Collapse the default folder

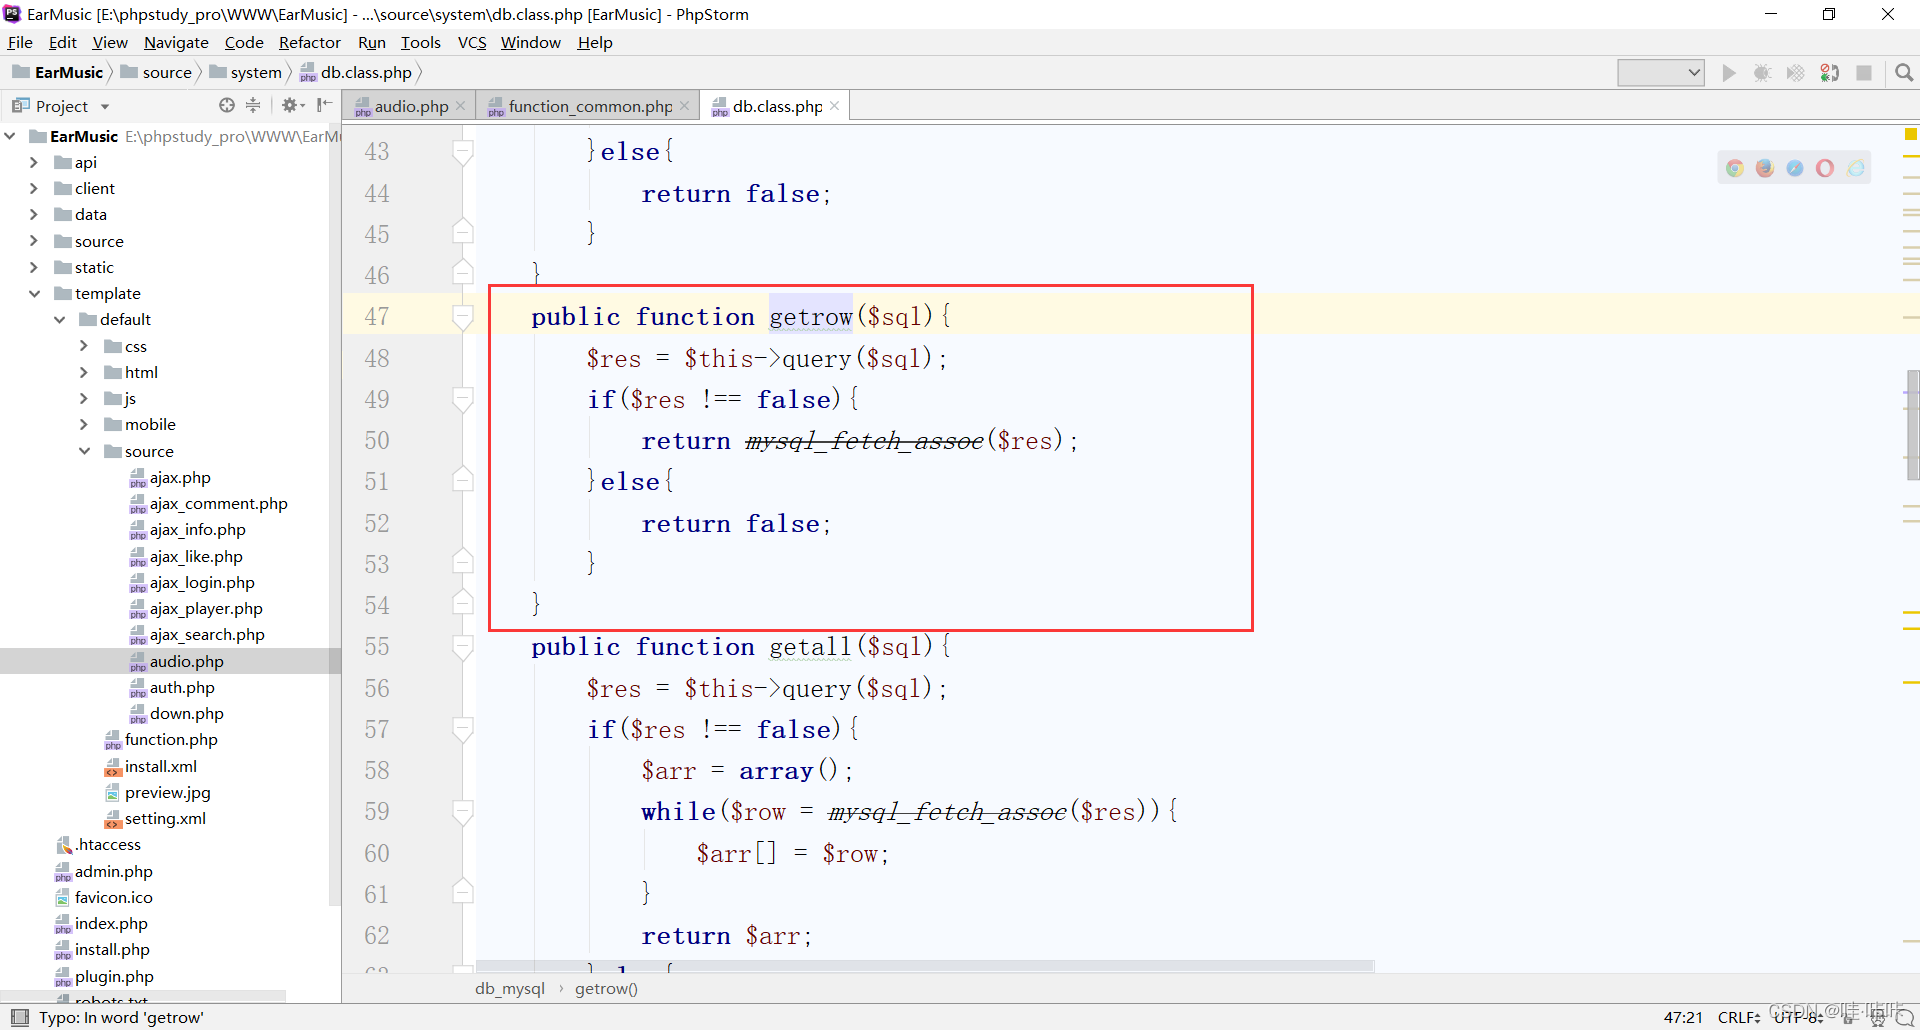(59, 319)
